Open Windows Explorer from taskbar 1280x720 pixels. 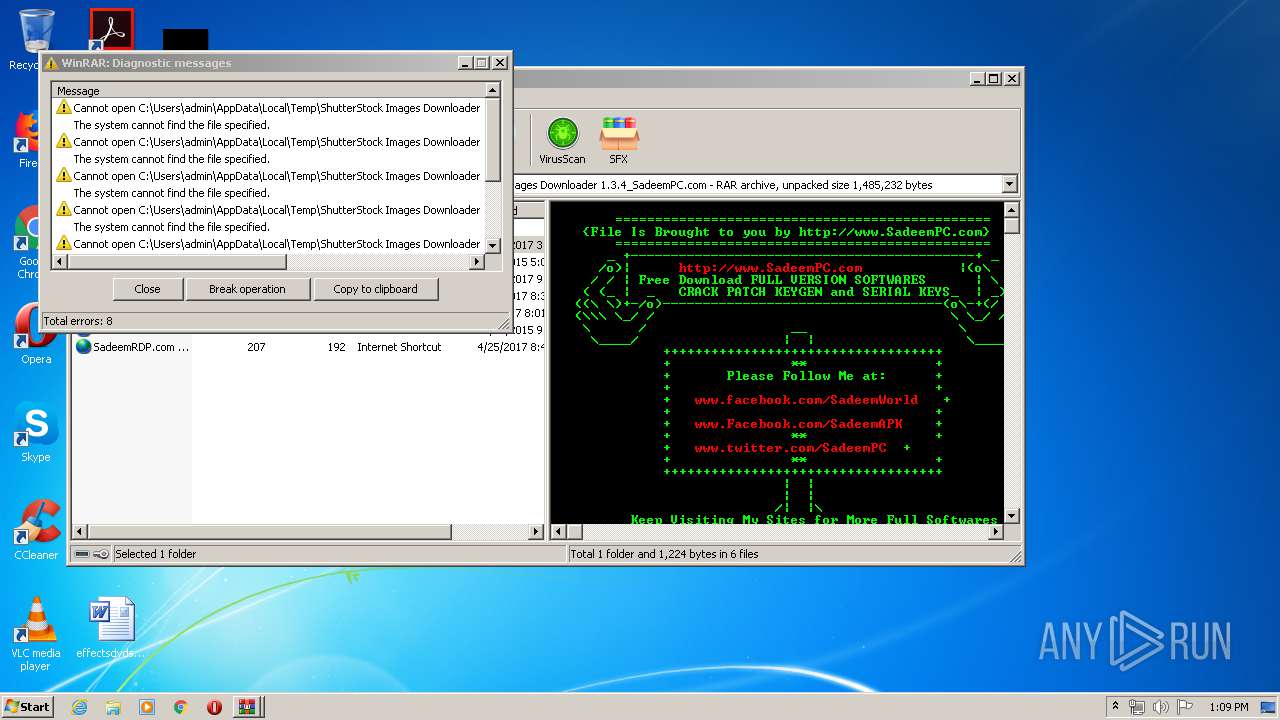(x=113, y=707)
